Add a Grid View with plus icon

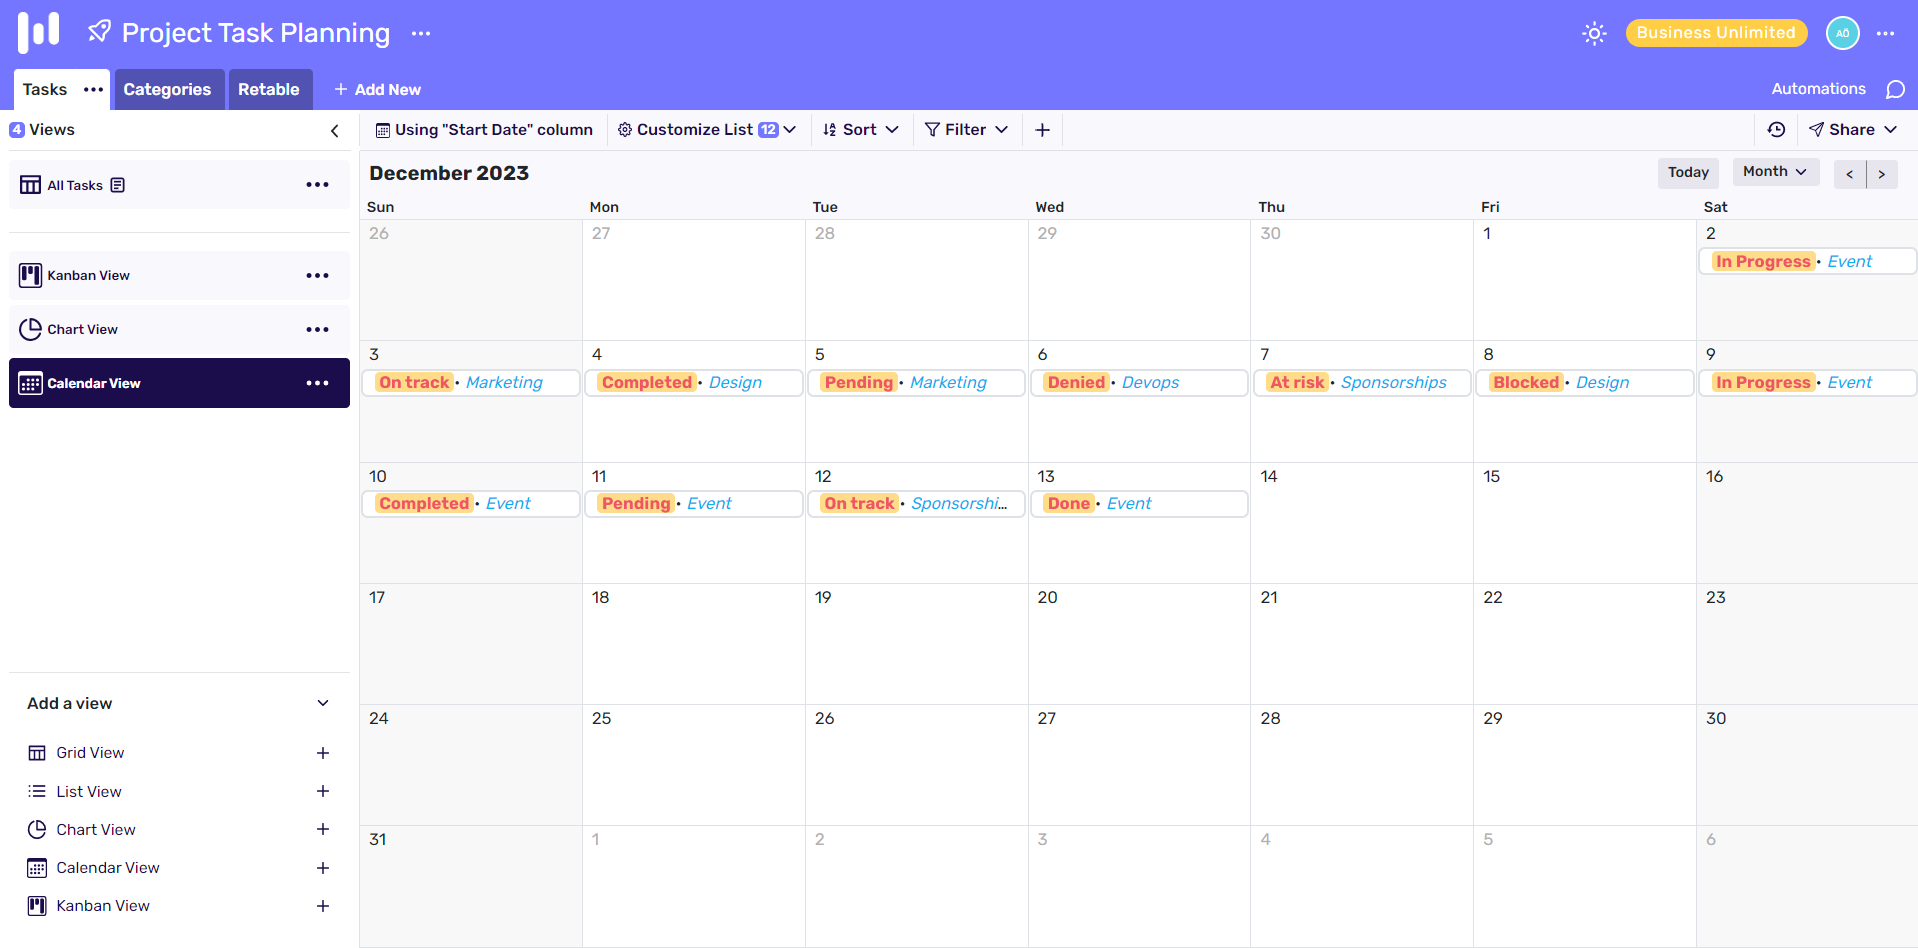[x=323, y=753]
